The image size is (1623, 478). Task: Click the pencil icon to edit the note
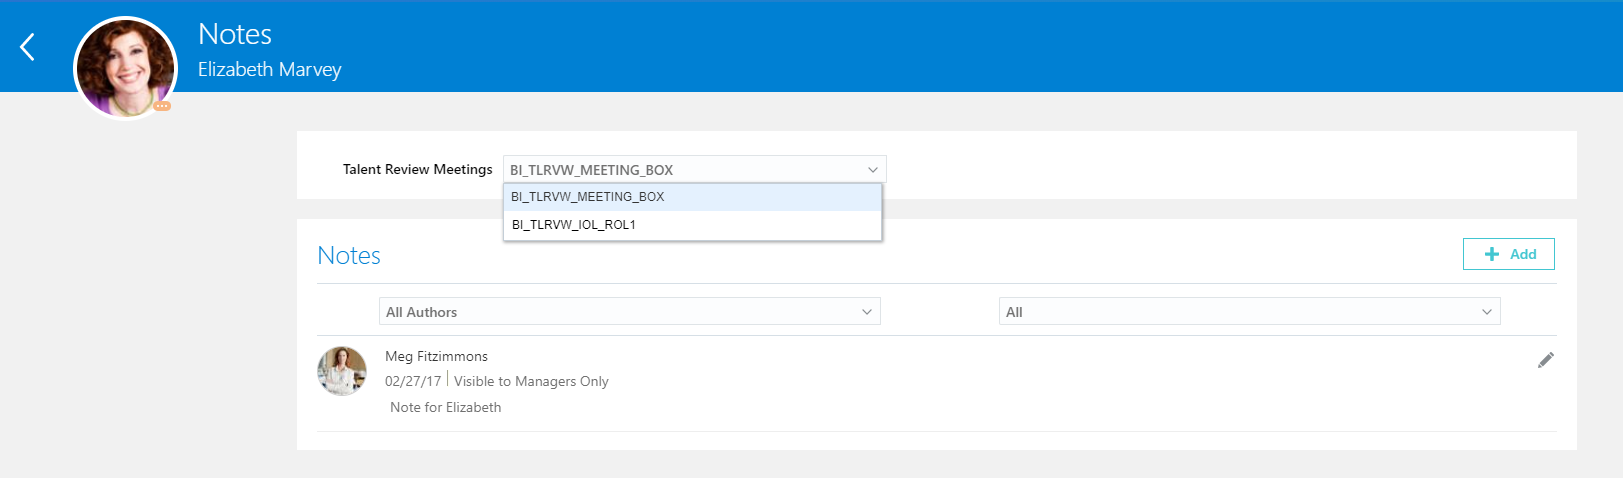(x=1545, y=360)
